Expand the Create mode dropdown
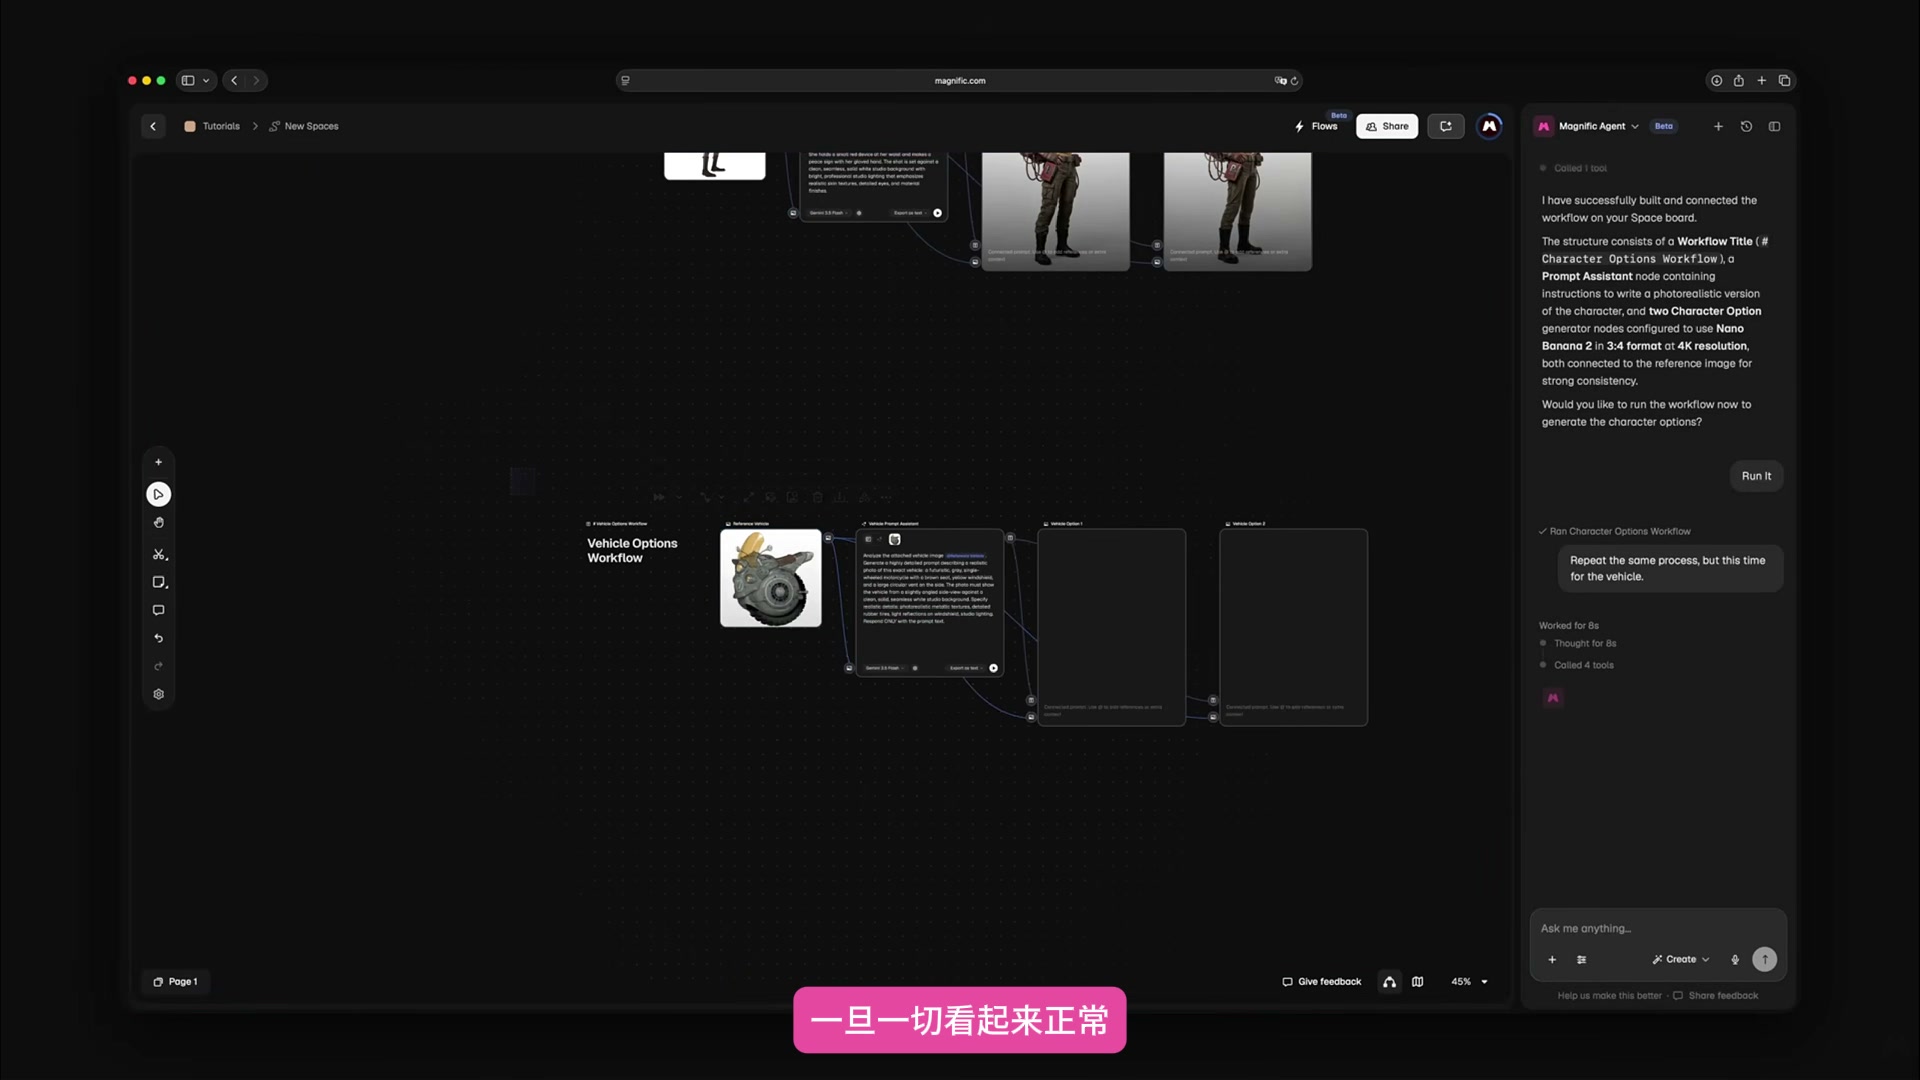 tap(1681, 959)
